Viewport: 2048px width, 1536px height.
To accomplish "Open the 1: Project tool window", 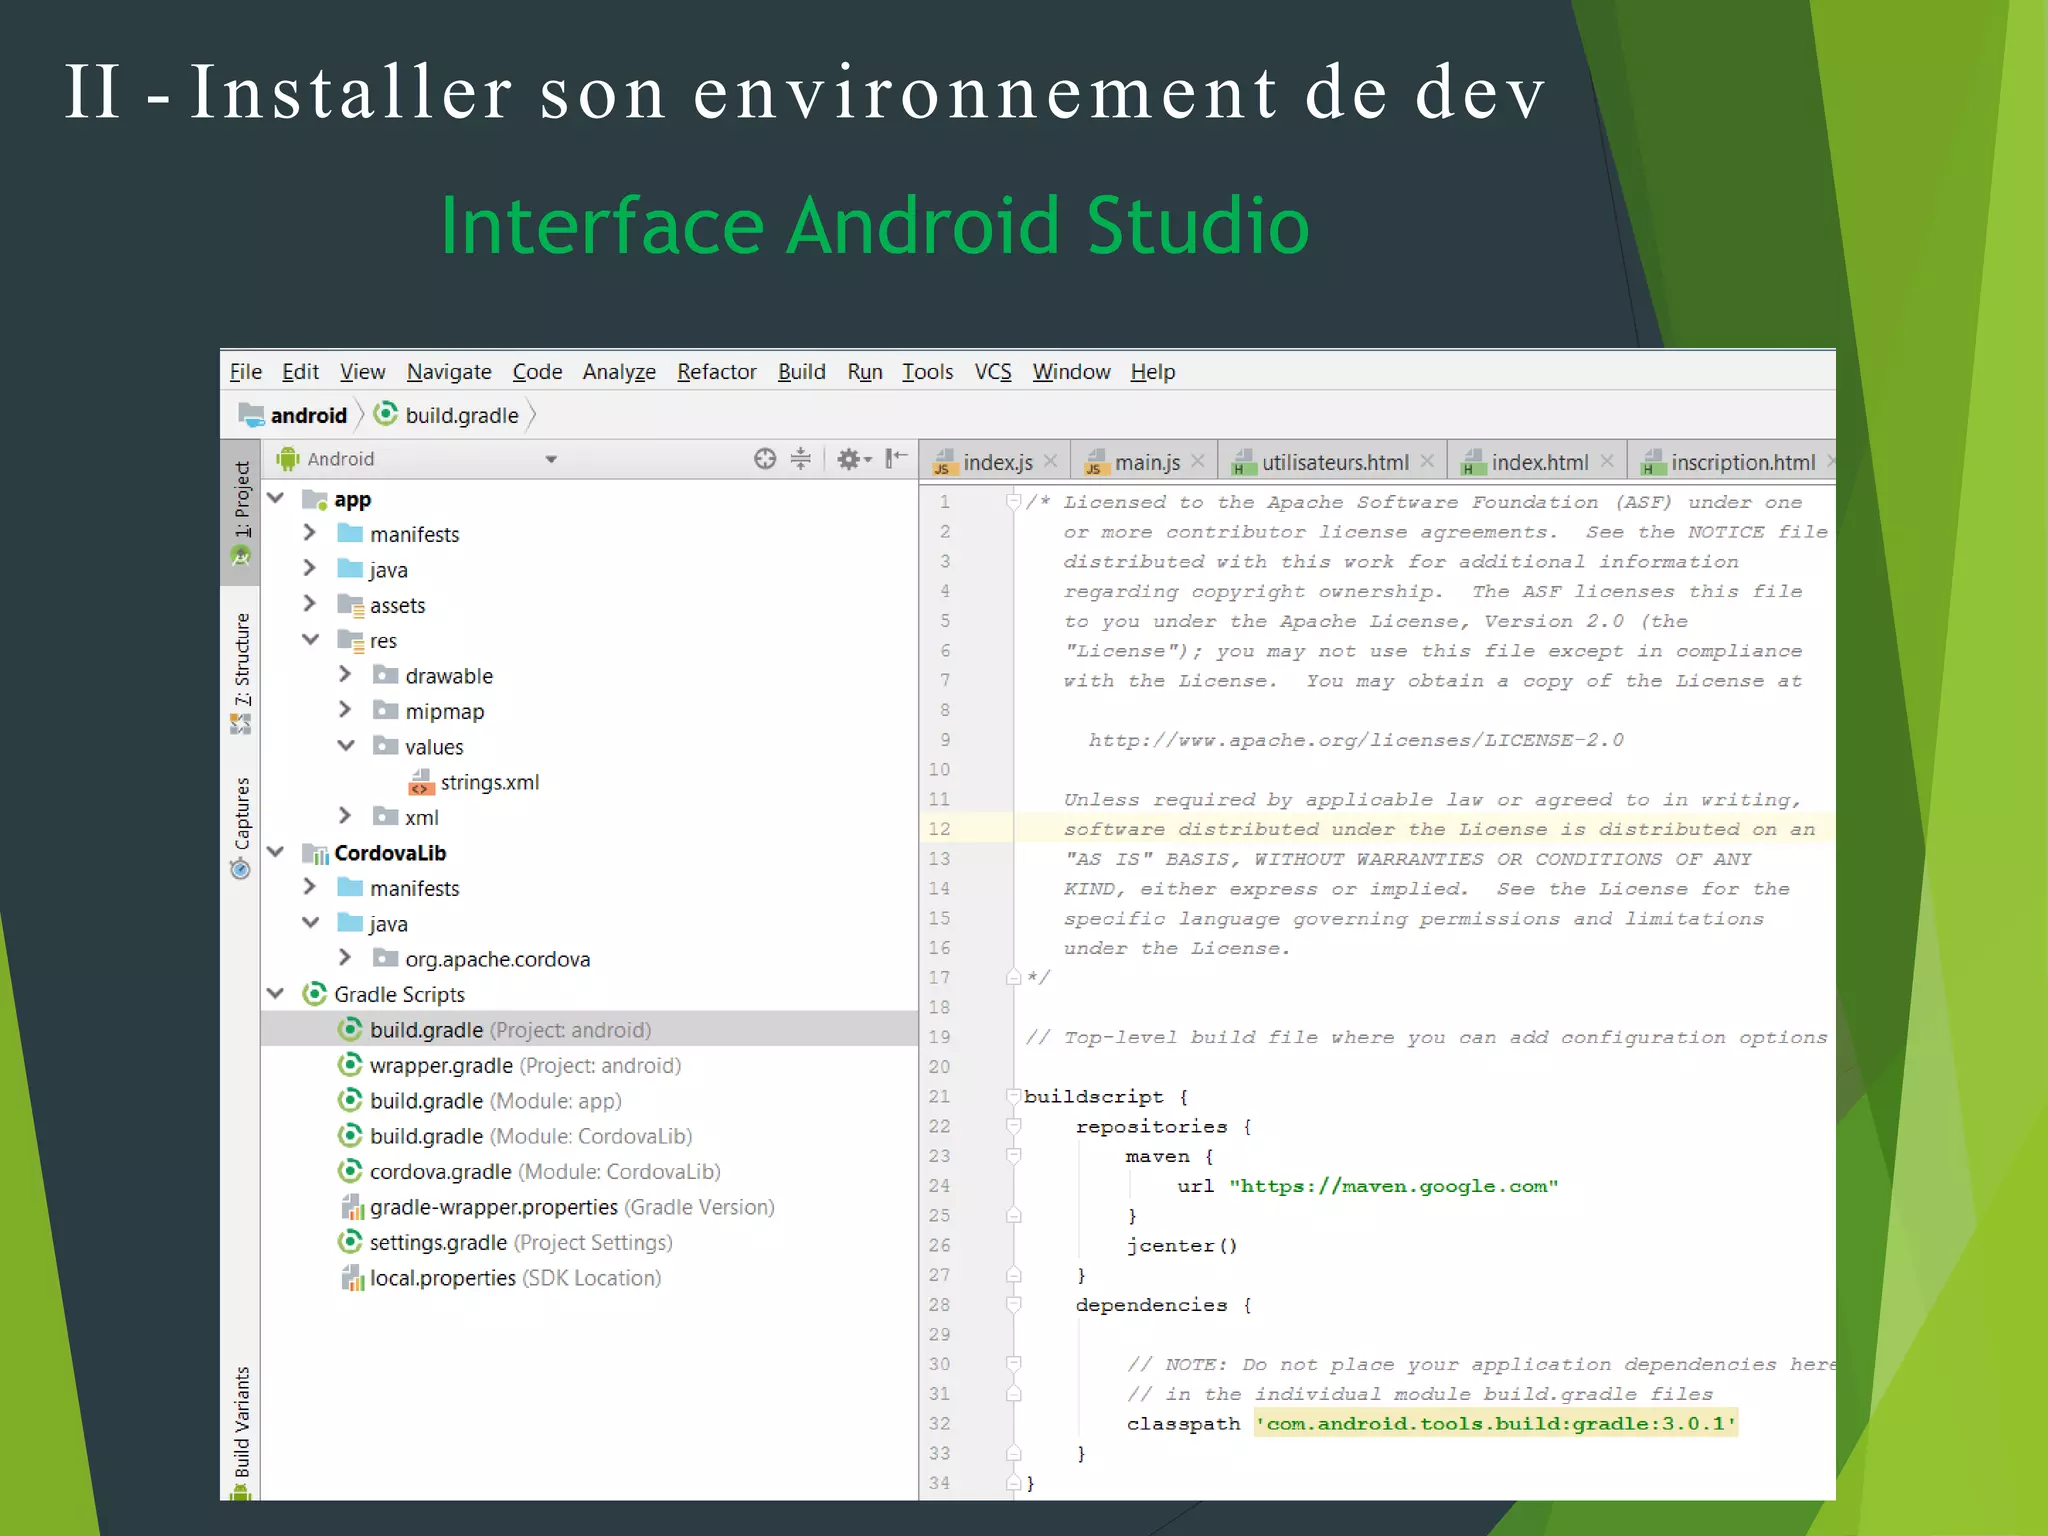I will pyautogui.click(x=241, y=513).
